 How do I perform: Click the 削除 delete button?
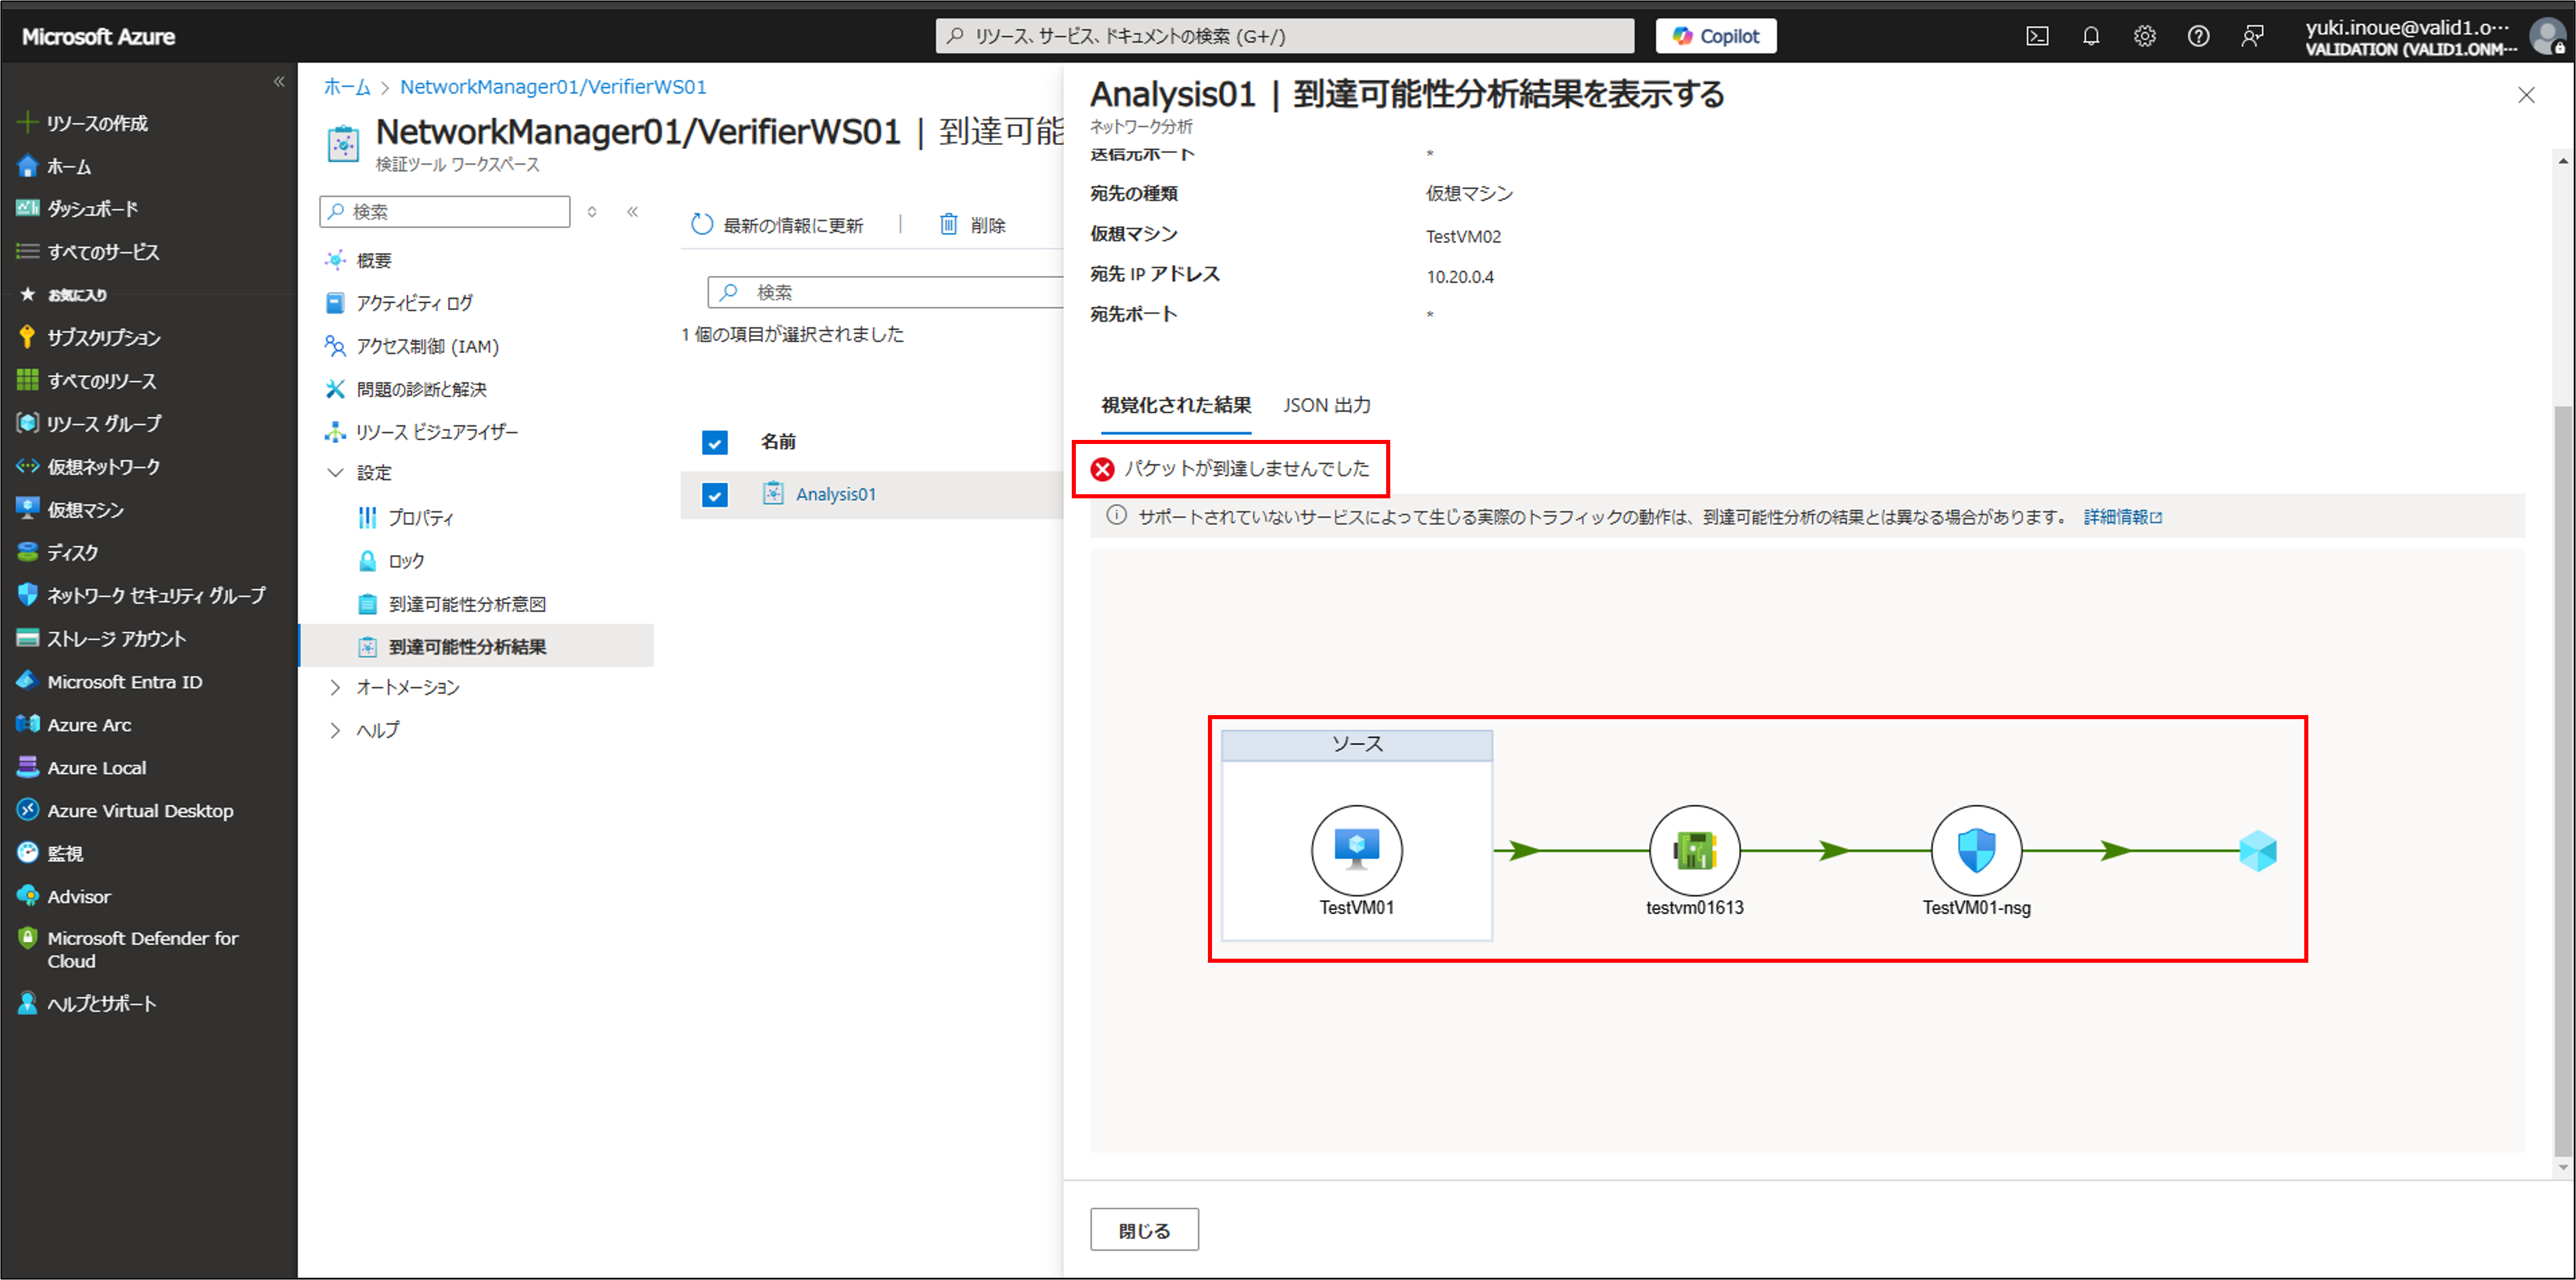click(972, 225)
